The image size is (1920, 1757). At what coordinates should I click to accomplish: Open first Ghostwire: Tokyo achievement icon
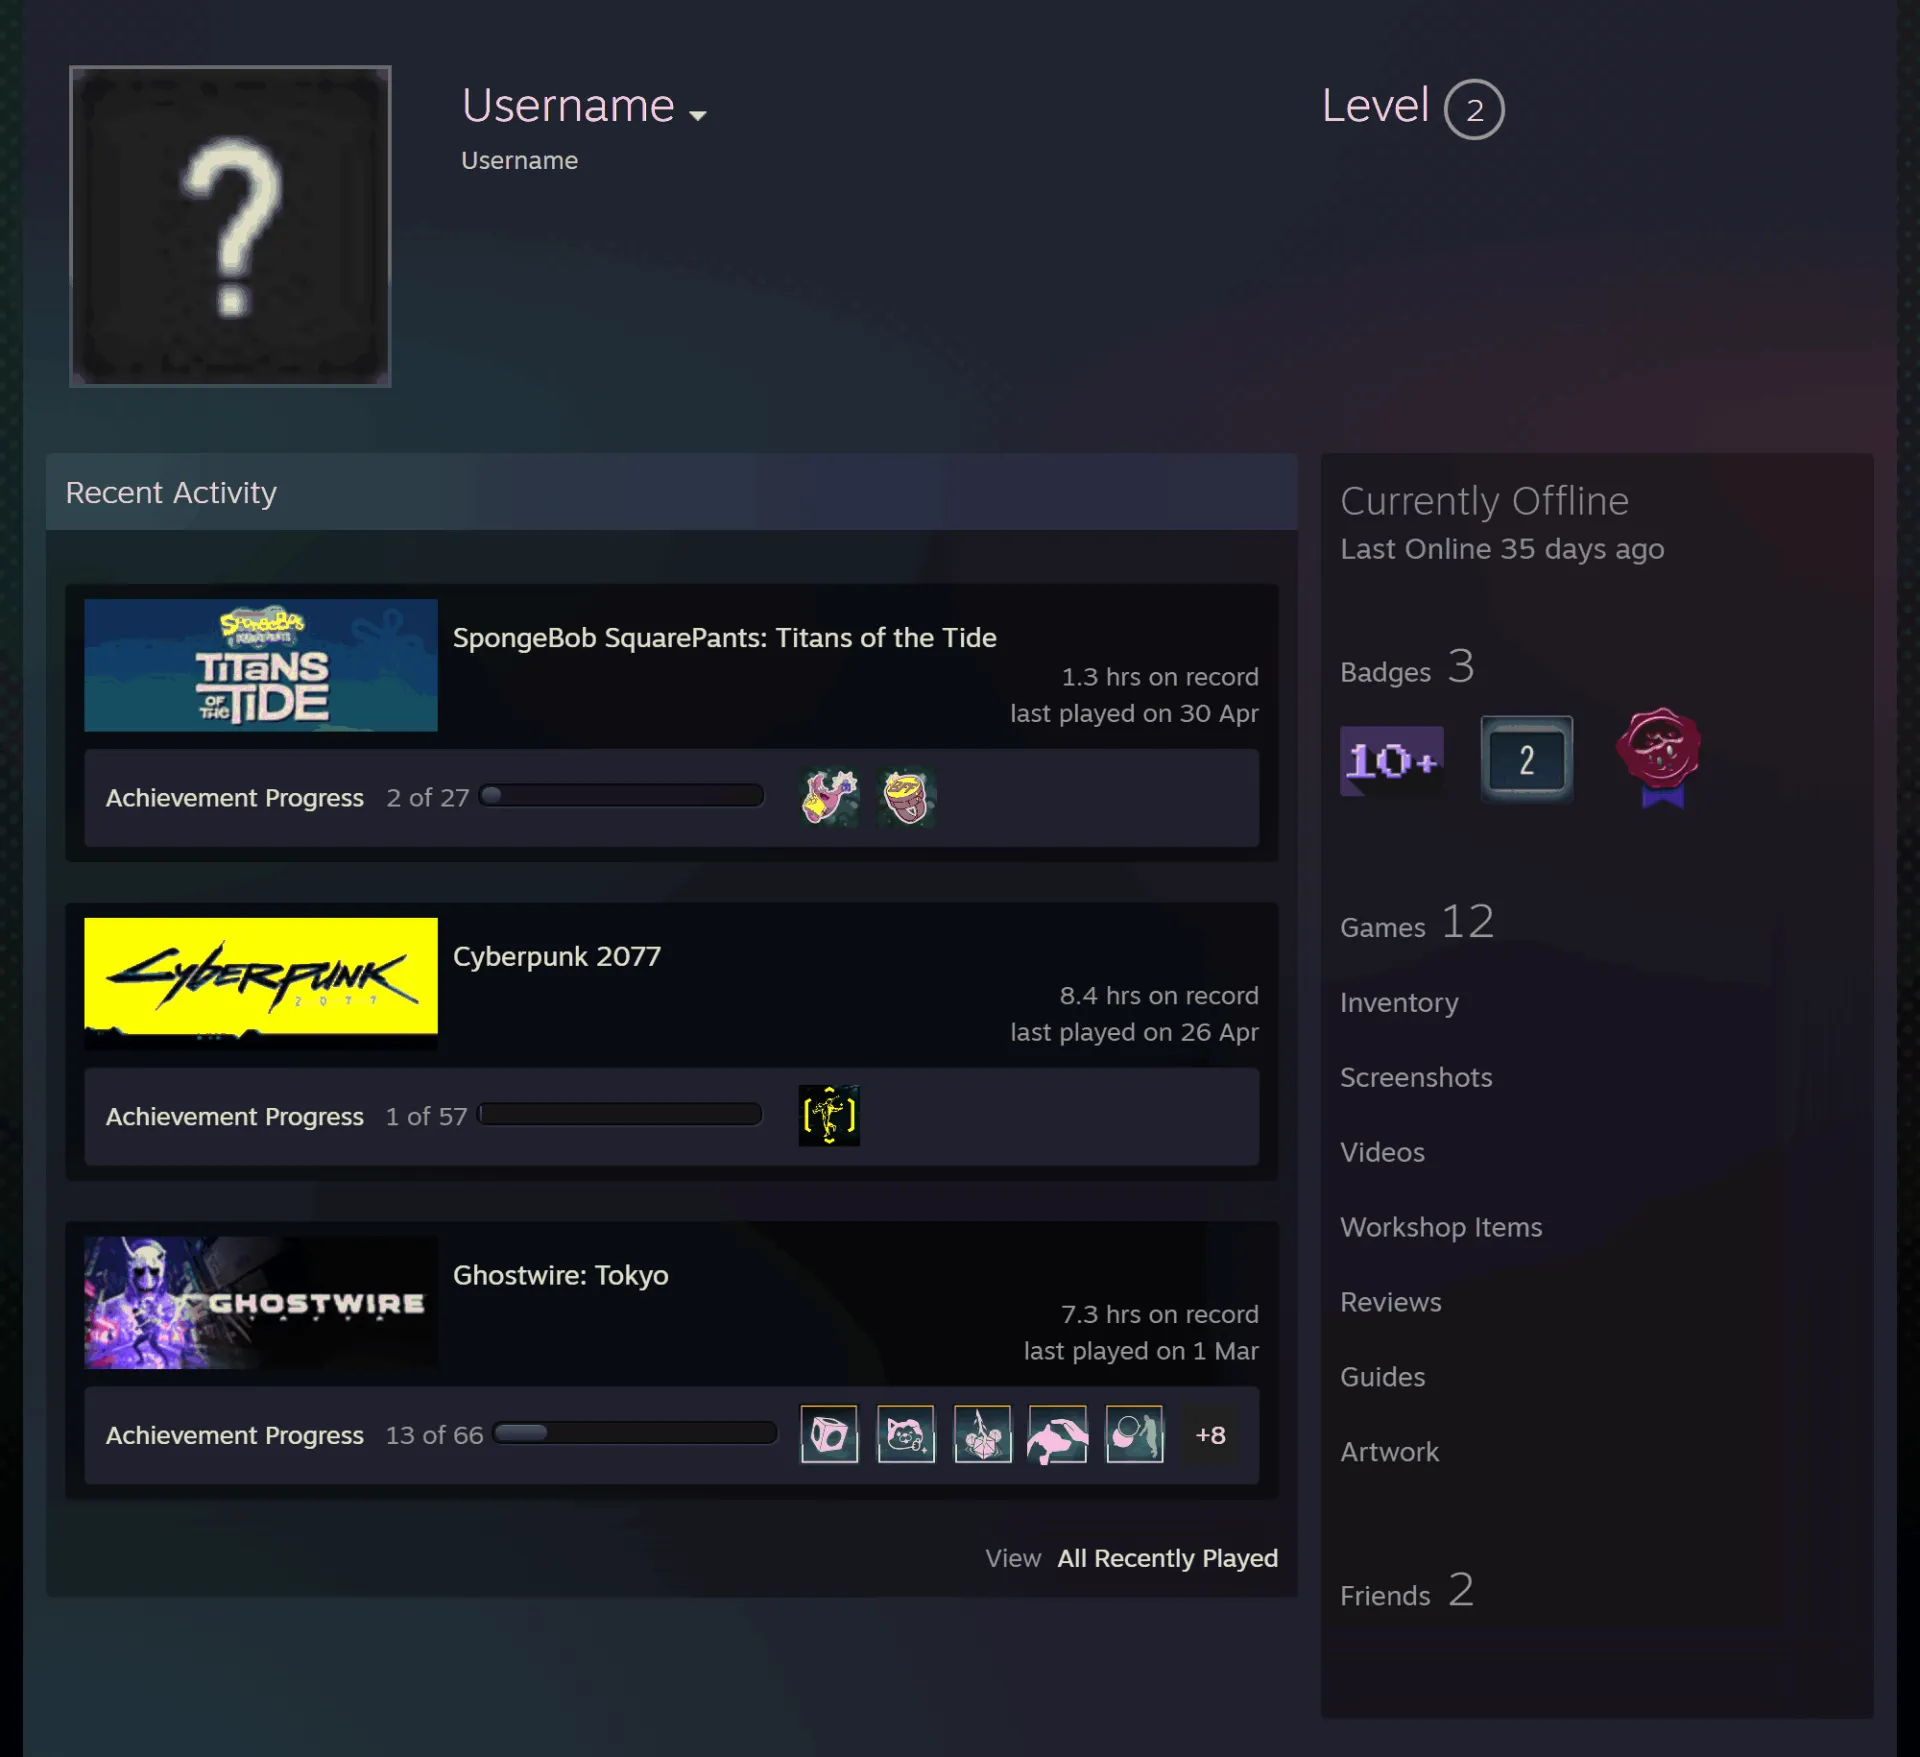point(829,1434)
